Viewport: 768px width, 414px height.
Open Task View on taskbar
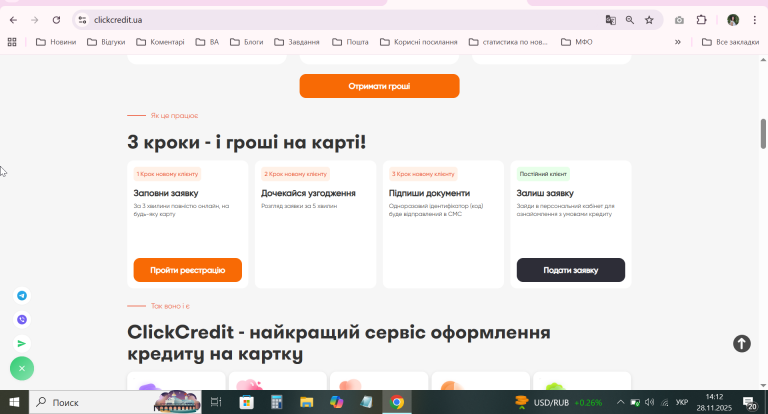[x=216, y=402]
